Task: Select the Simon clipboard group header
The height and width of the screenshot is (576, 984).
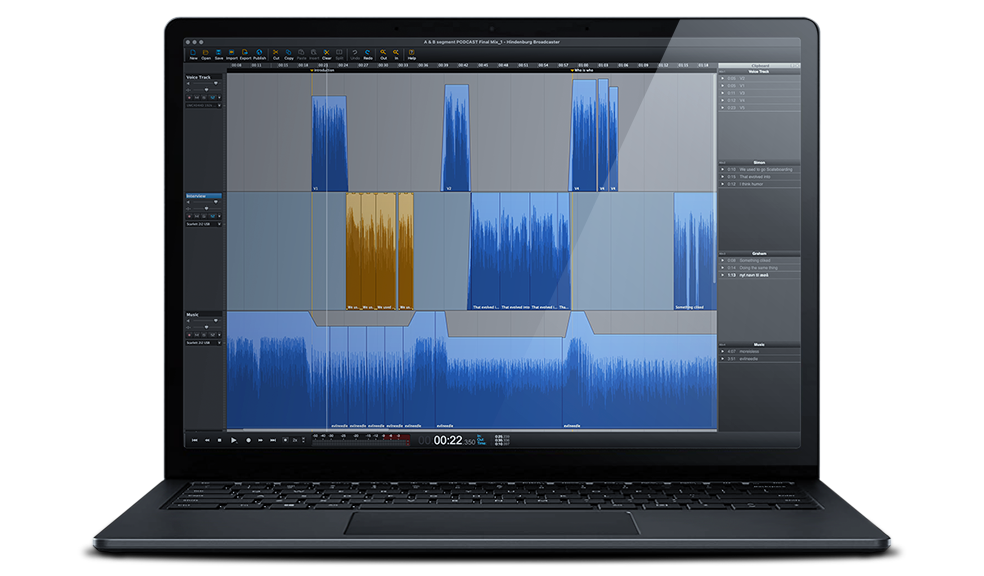Action: tap(758, 162)
